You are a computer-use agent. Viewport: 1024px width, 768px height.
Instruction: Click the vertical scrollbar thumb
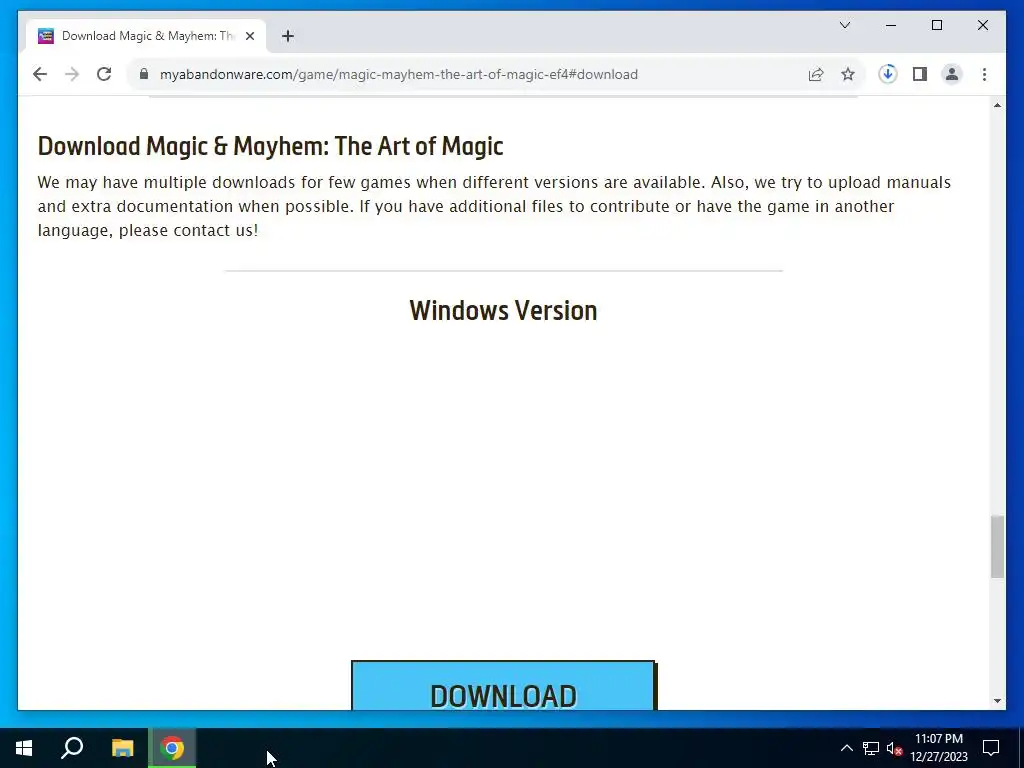(x=997, y=547)
